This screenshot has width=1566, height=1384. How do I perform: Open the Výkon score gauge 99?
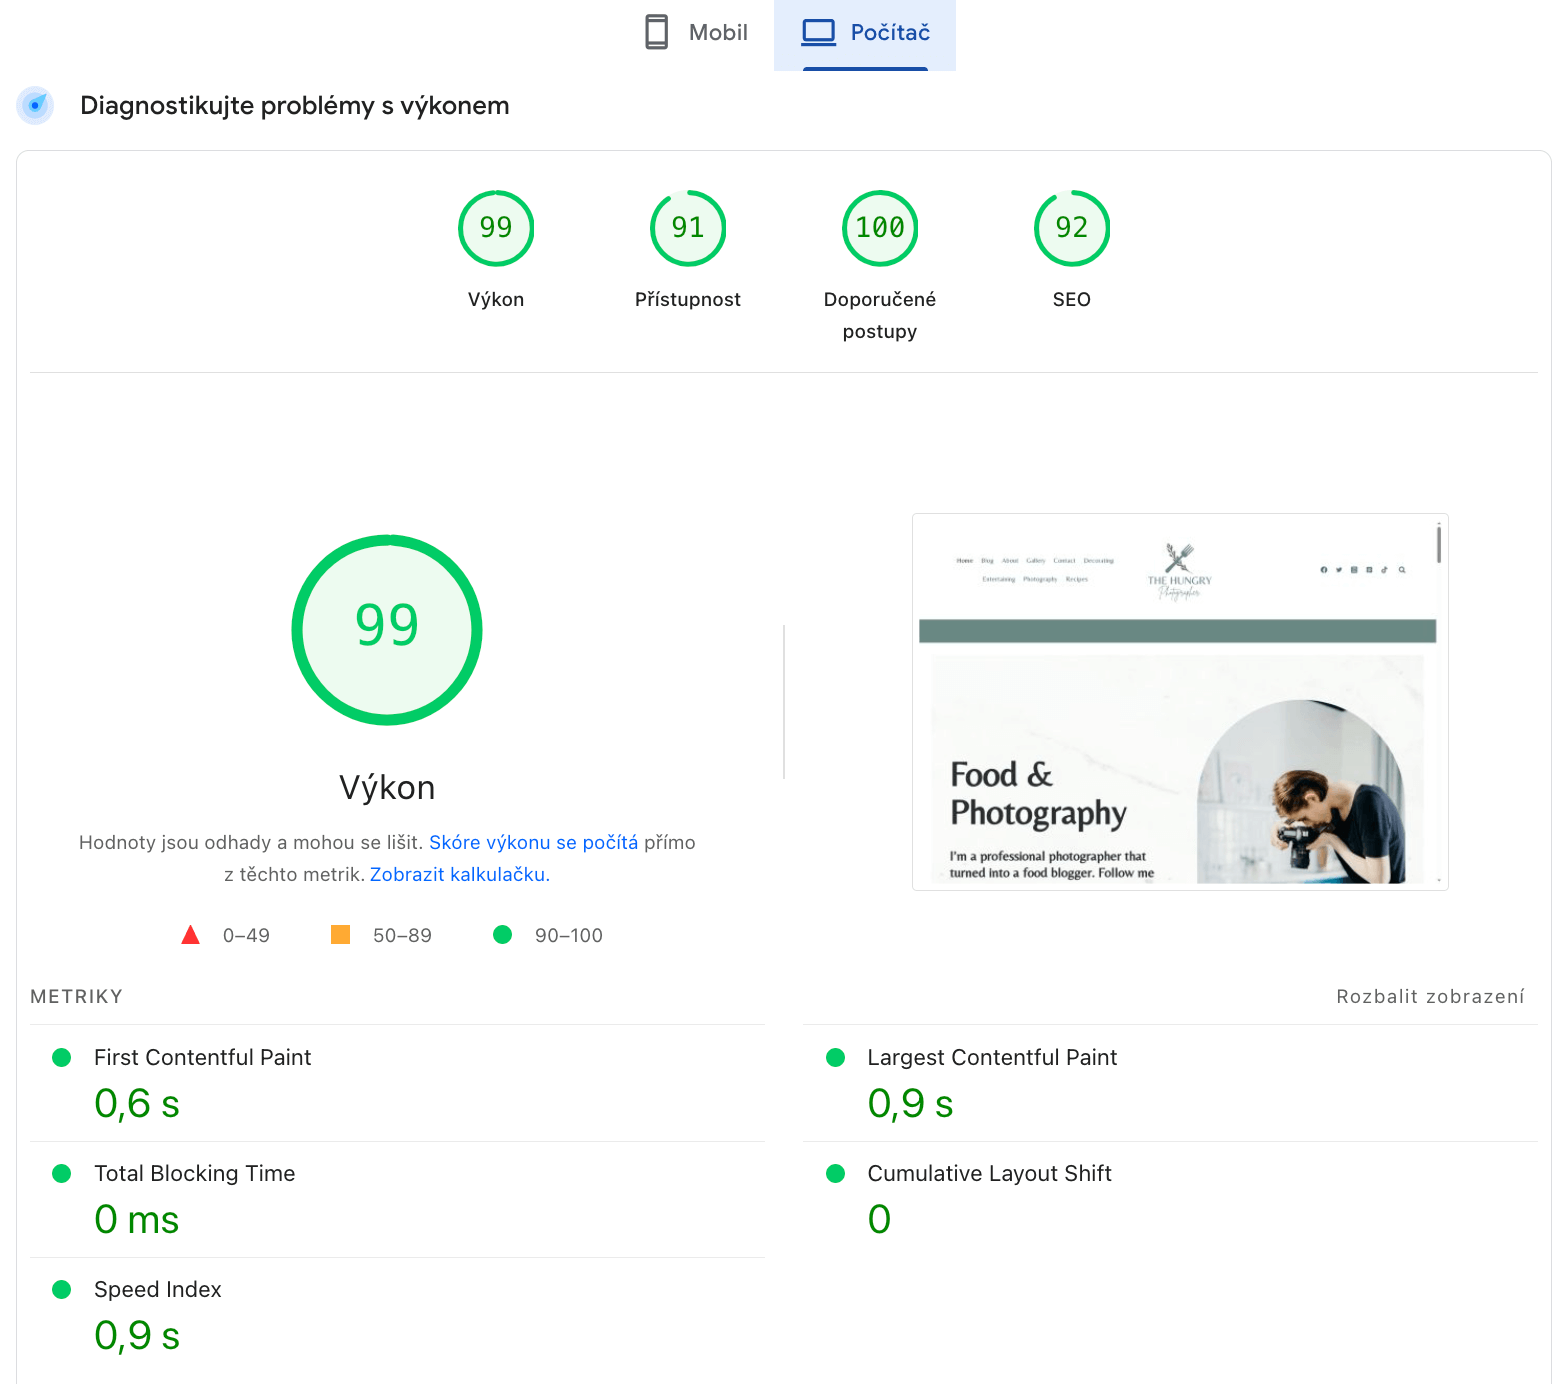pyautogui.click(x=496, y=228)
